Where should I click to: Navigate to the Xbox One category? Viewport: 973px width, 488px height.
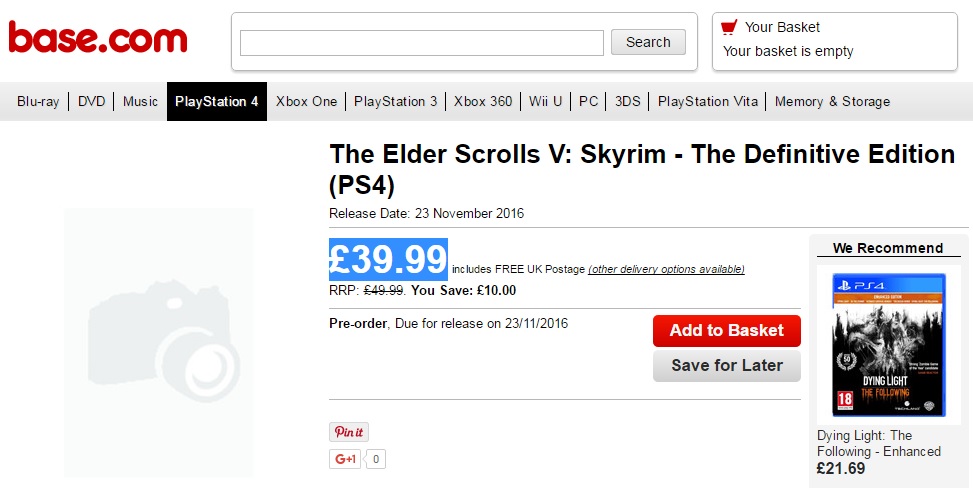tap(306, 101)
